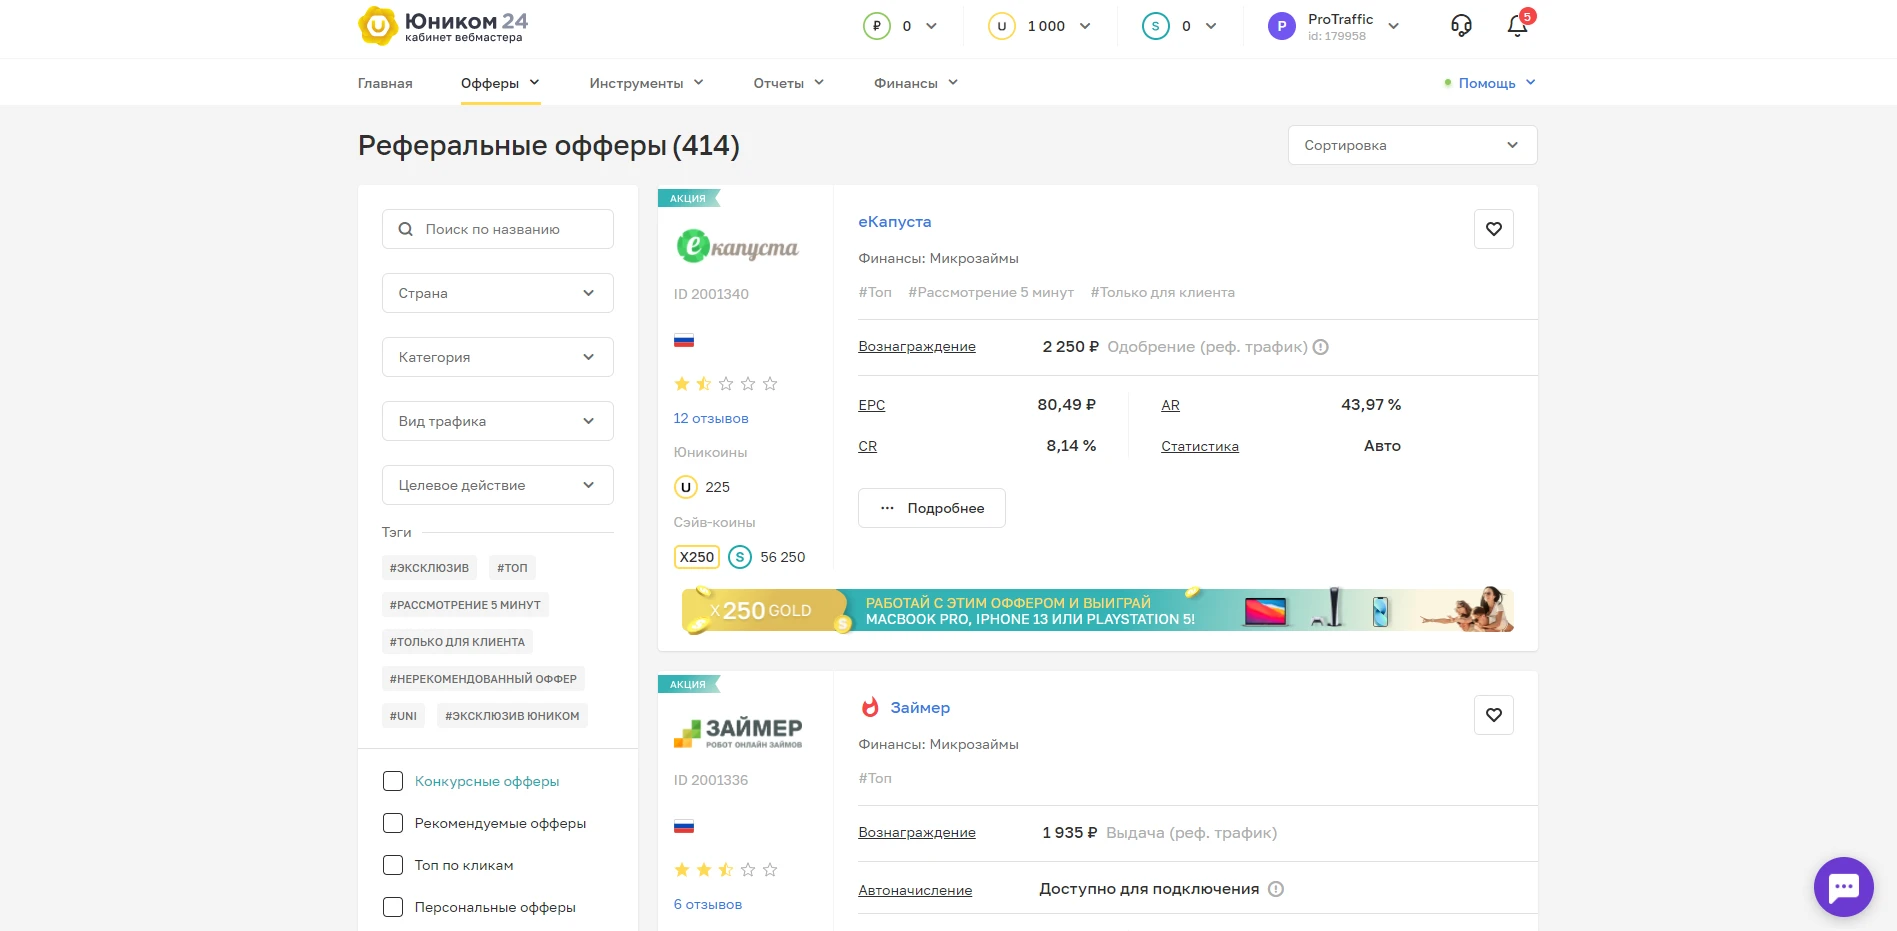Click the Займер flame icon
The width and height of the screenshot is (1897, 931).
coord(870,707)
